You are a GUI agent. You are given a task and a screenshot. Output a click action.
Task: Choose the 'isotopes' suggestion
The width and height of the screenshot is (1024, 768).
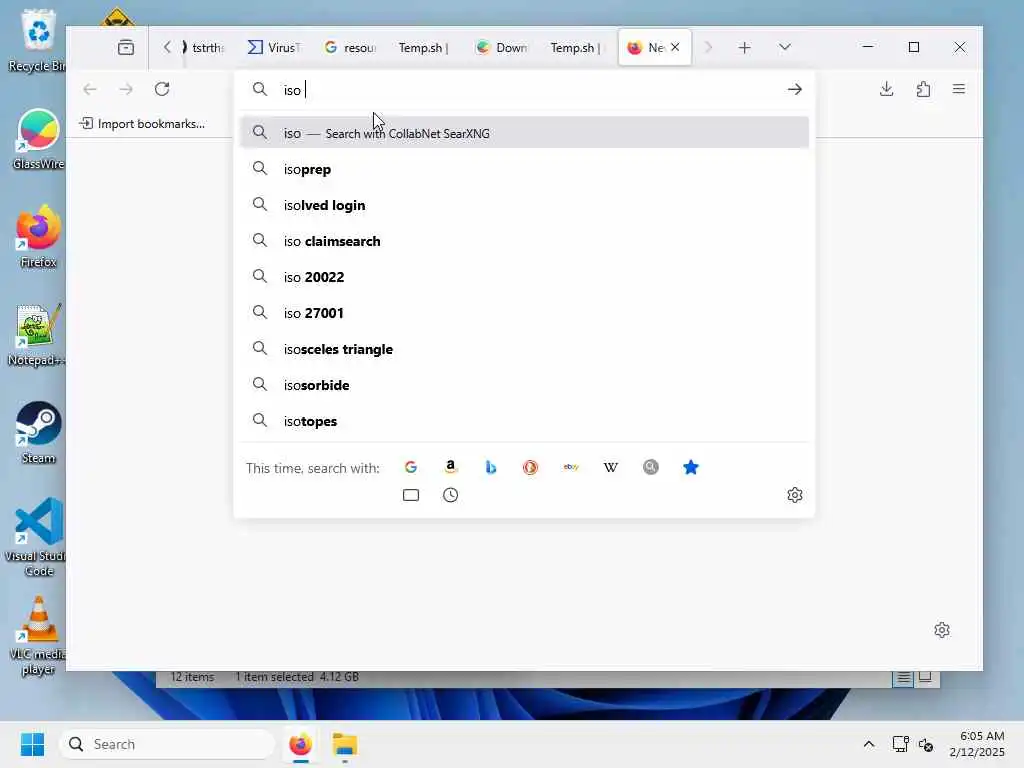pyautogui.click(x=524, y=421)
